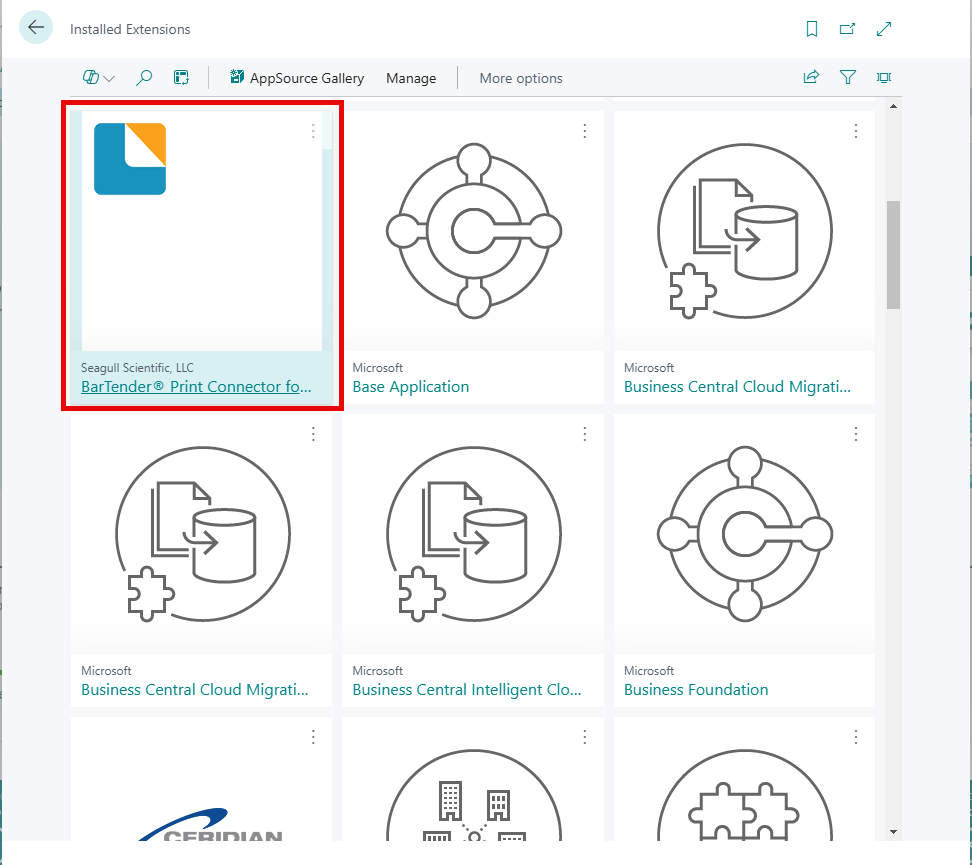Open the Business Foundation link
The height and width of the screenshot is (865, 972).
696,690
